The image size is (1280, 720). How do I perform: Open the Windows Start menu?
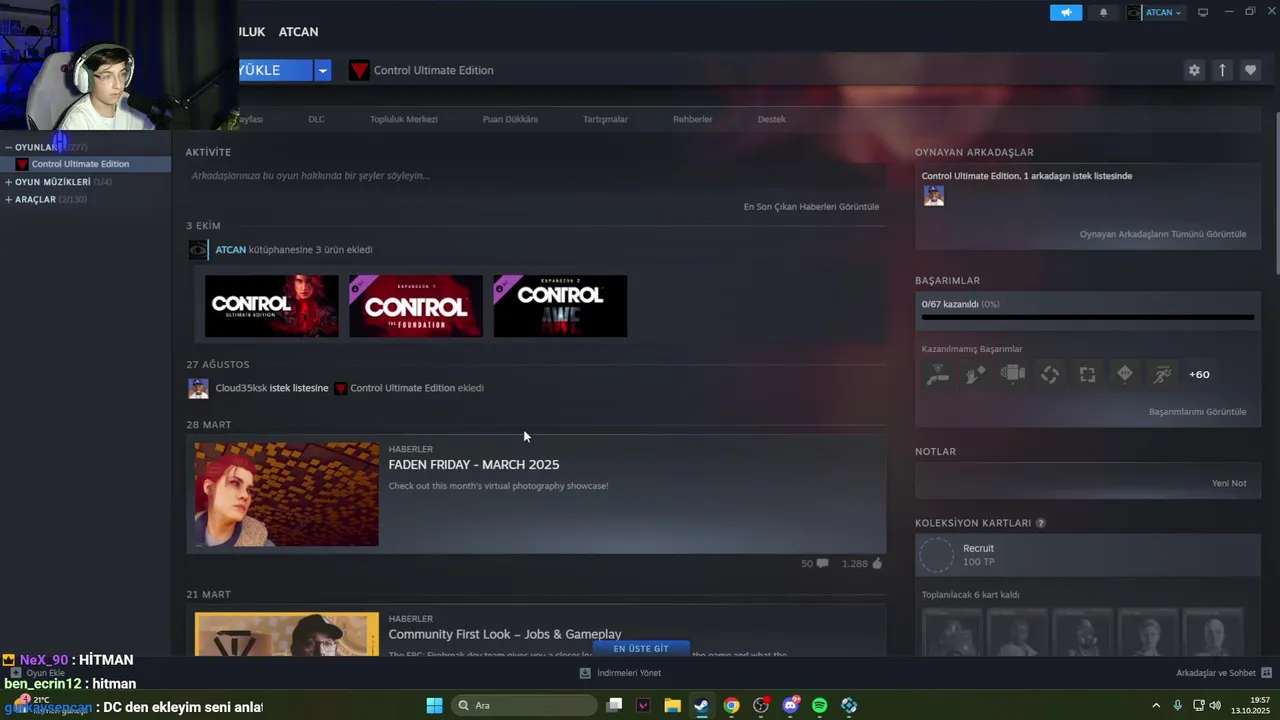pyautogui.click(x=434, y=705)
